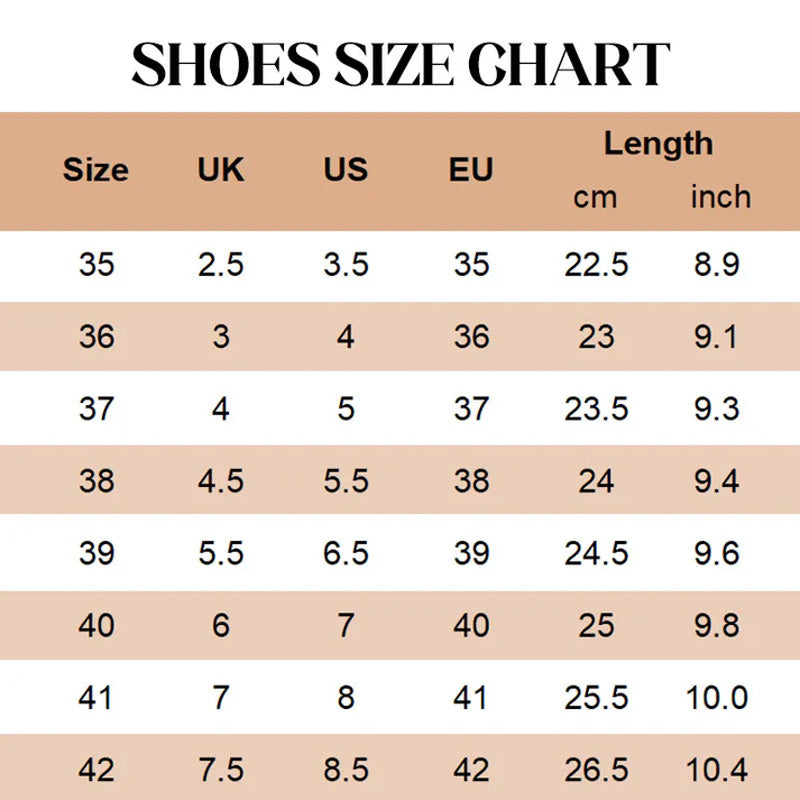Select the UK column header
The height and width of the screenshot is (800, 800).
point(220,169)
